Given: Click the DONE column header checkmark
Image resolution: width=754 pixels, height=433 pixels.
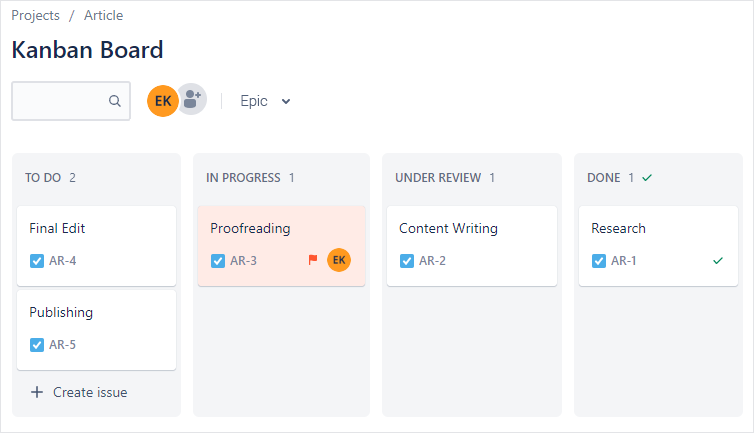Looking at the screenshot, I should [x=647, y=178].
